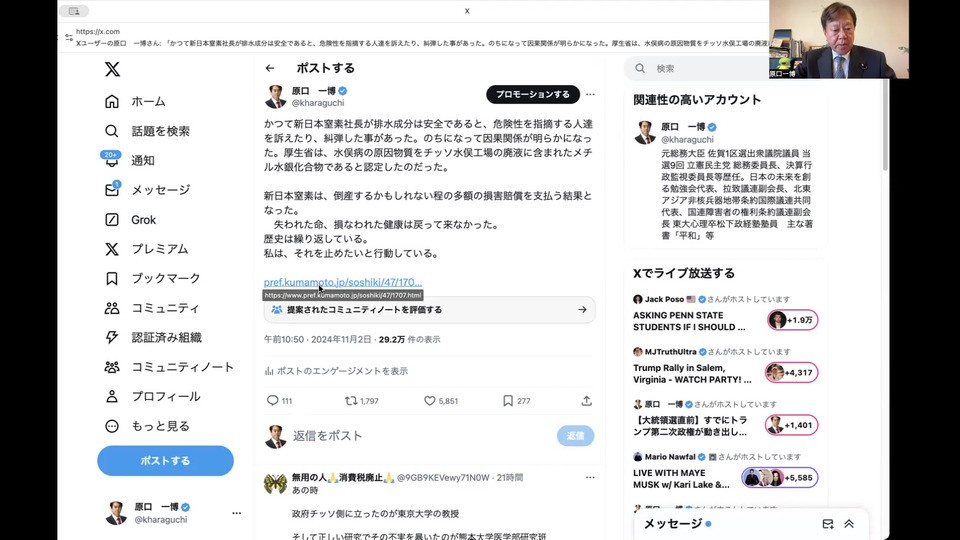The height and width of the screenshot is (540, 960).
Task: Click the share post icon
Action: coord(587,401)
